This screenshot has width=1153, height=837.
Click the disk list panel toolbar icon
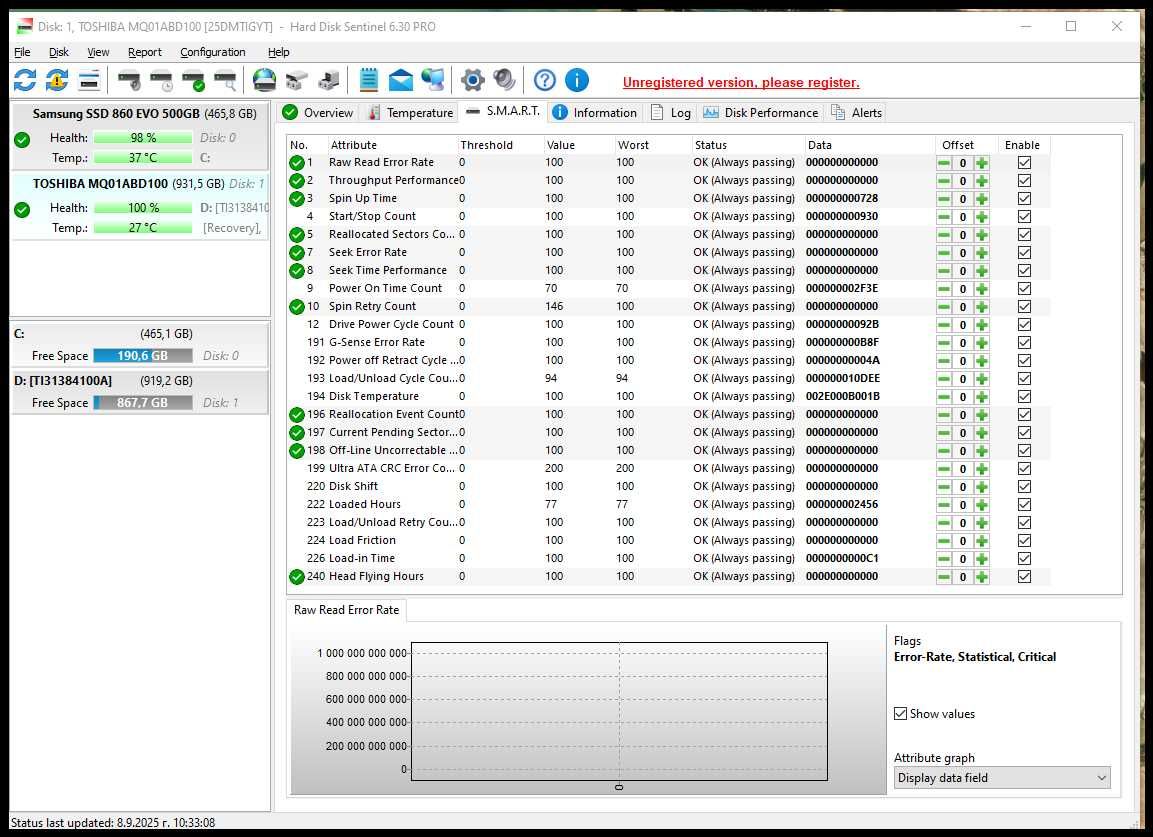89,80
